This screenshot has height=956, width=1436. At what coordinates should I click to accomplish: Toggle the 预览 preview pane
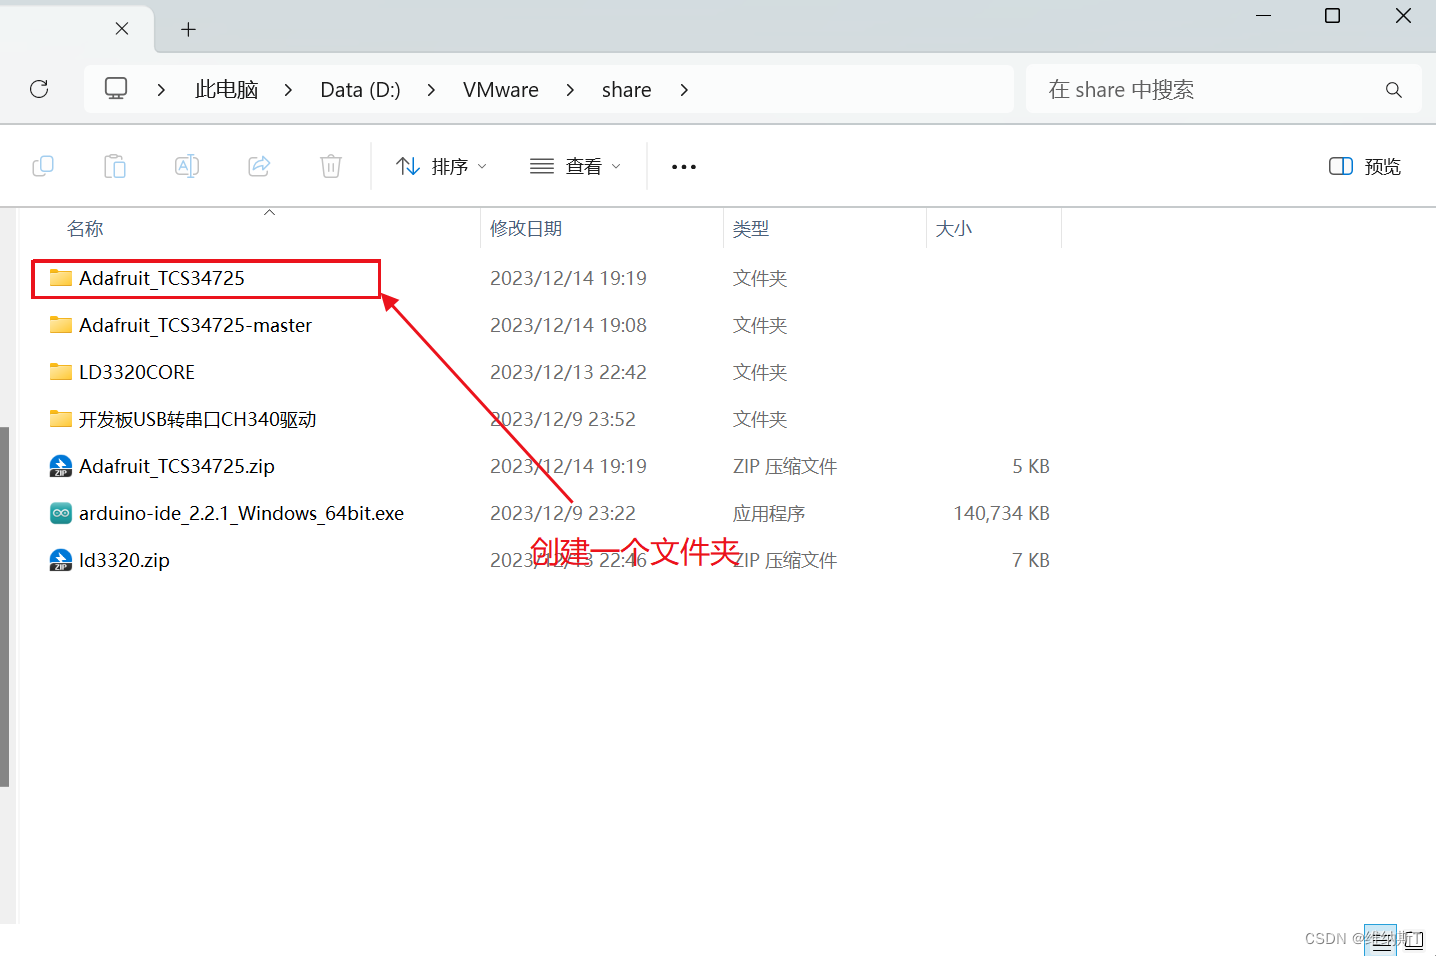1365,167
